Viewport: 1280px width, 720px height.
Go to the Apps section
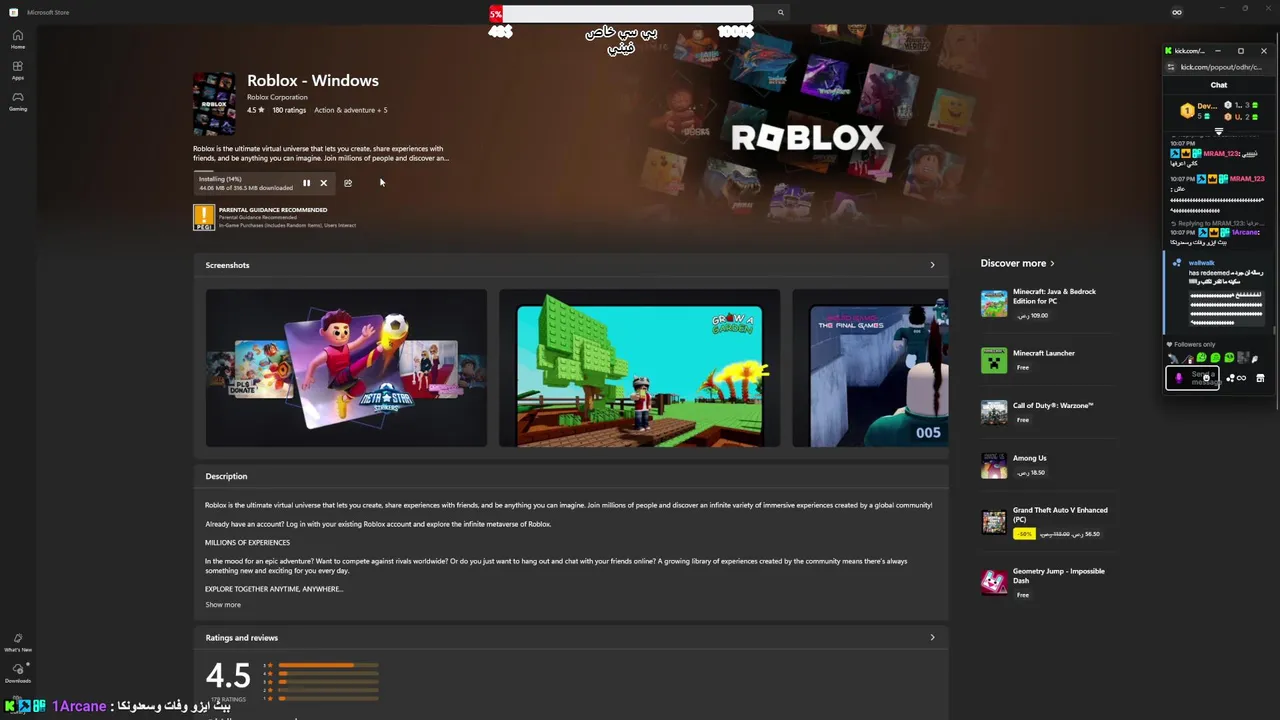tap(18, 70)
